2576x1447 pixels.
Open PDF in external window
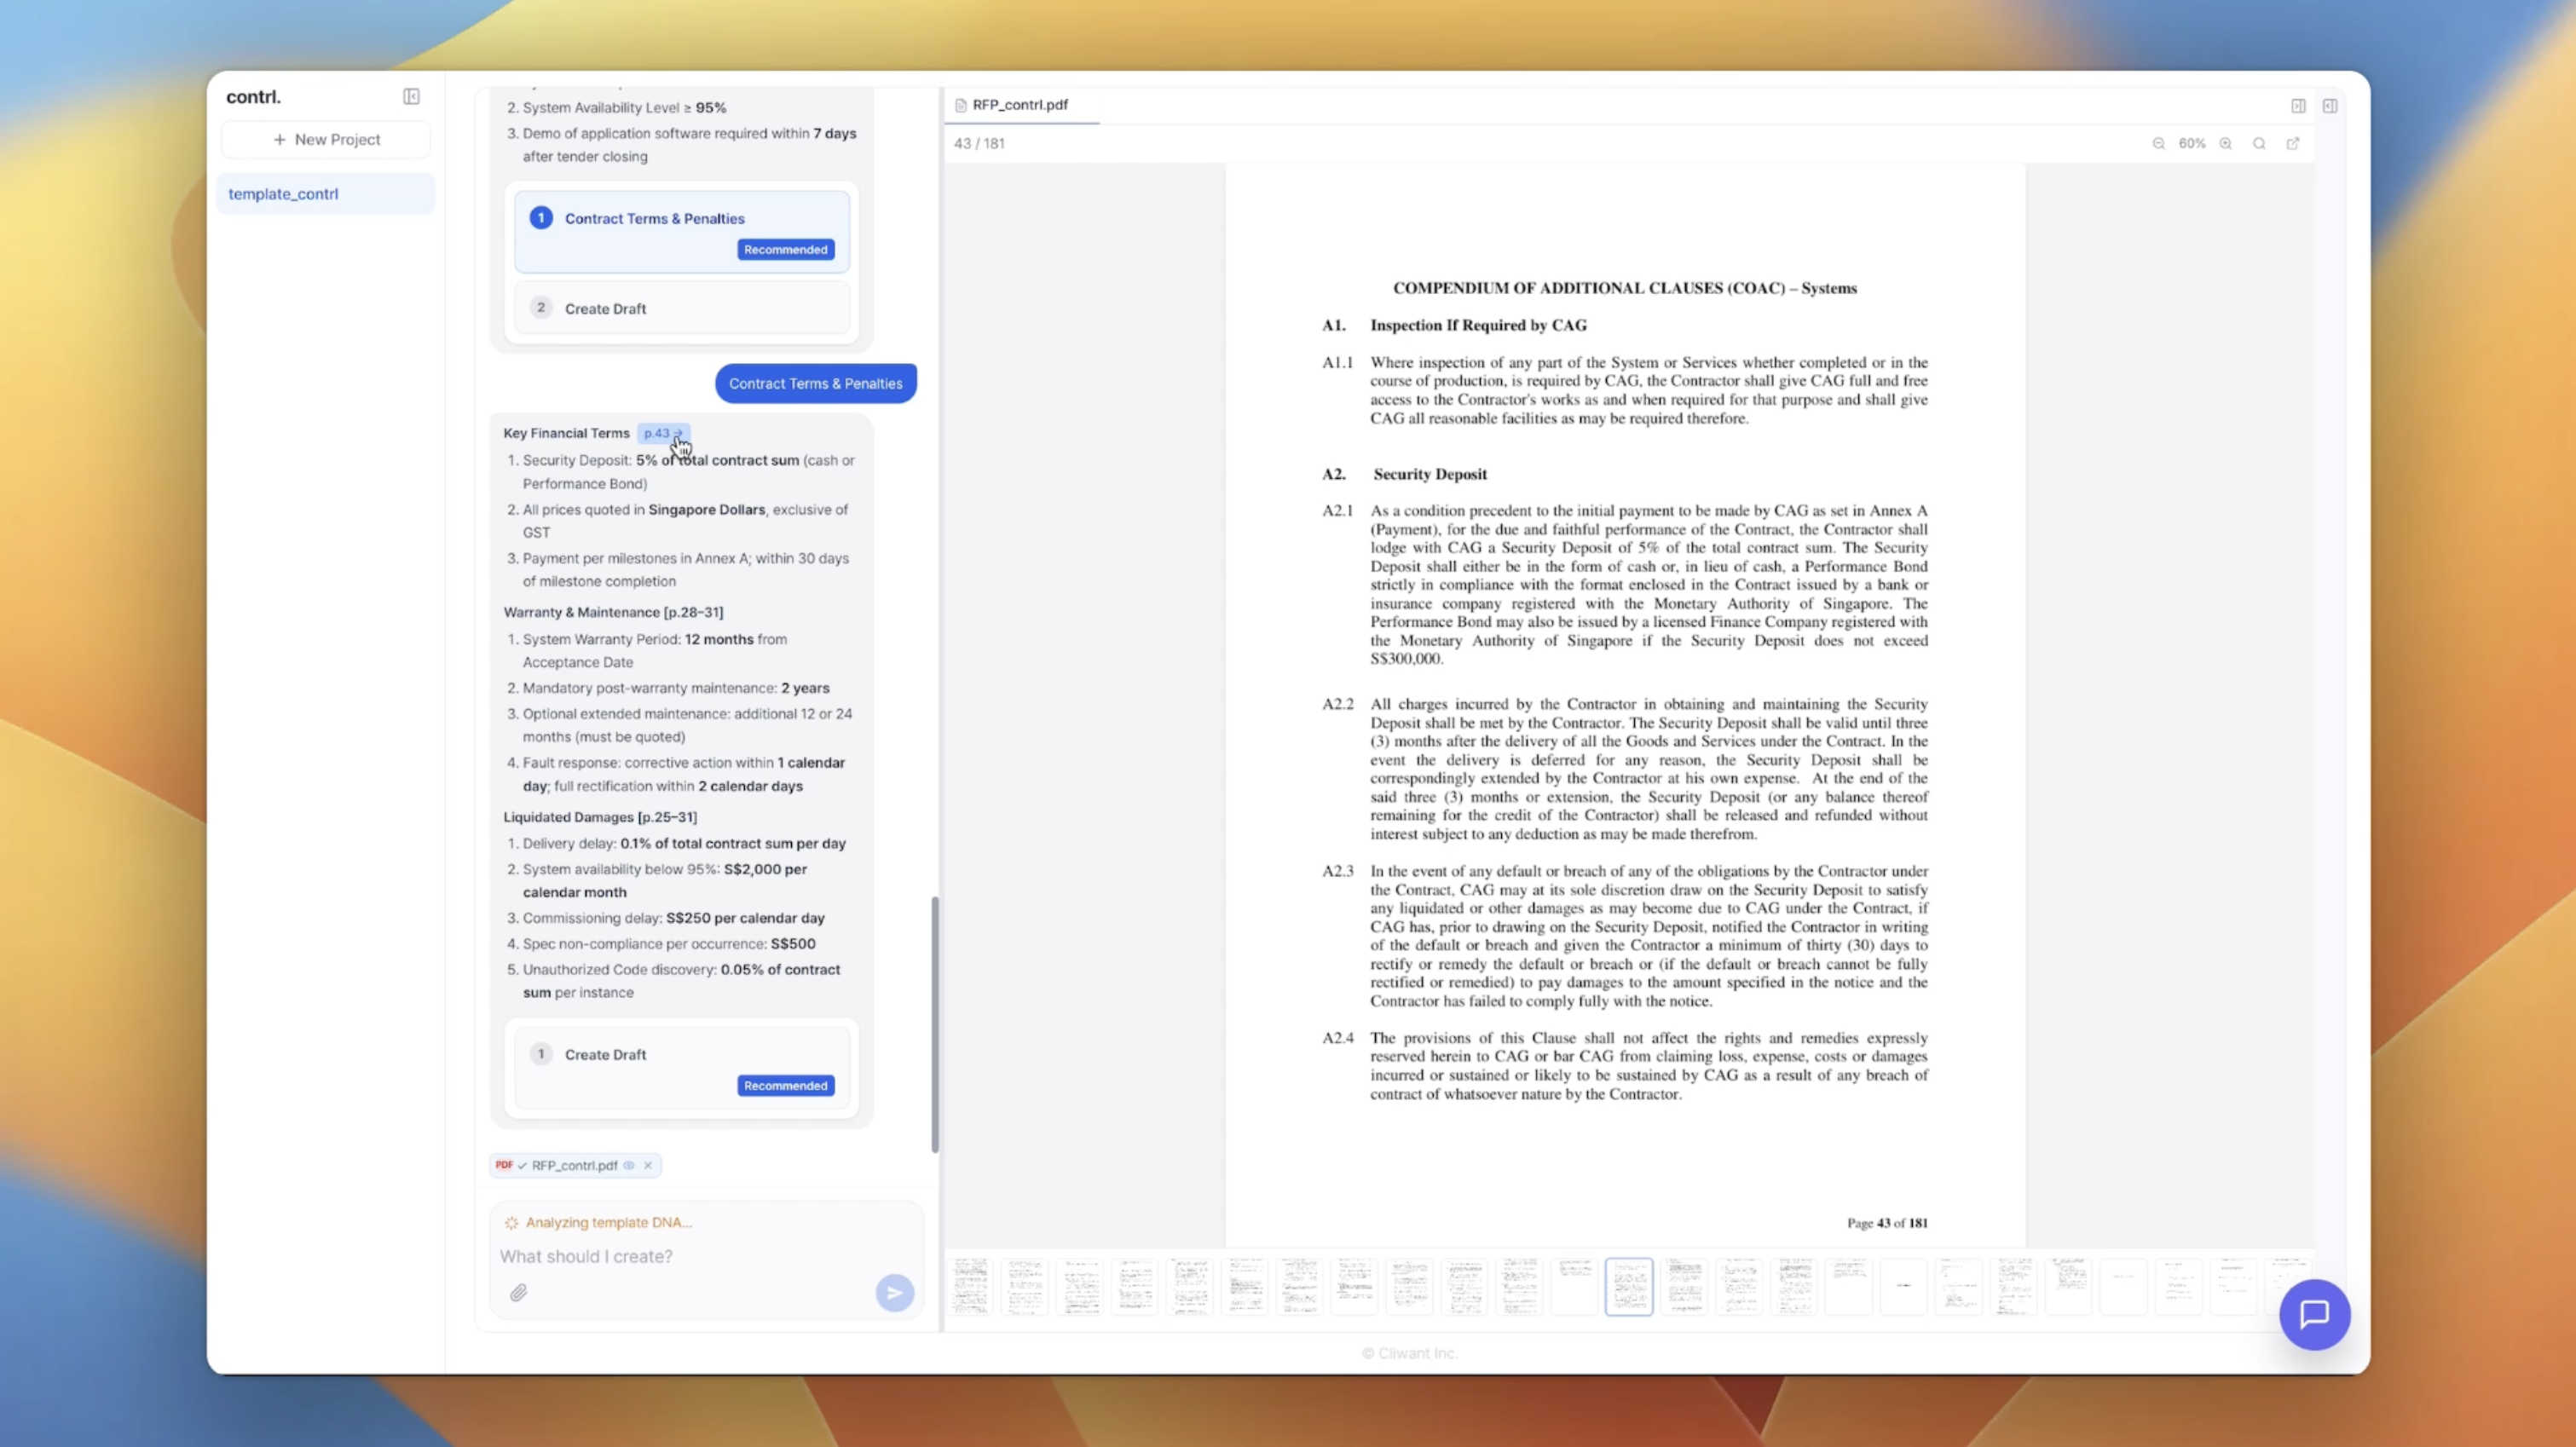2293,144
